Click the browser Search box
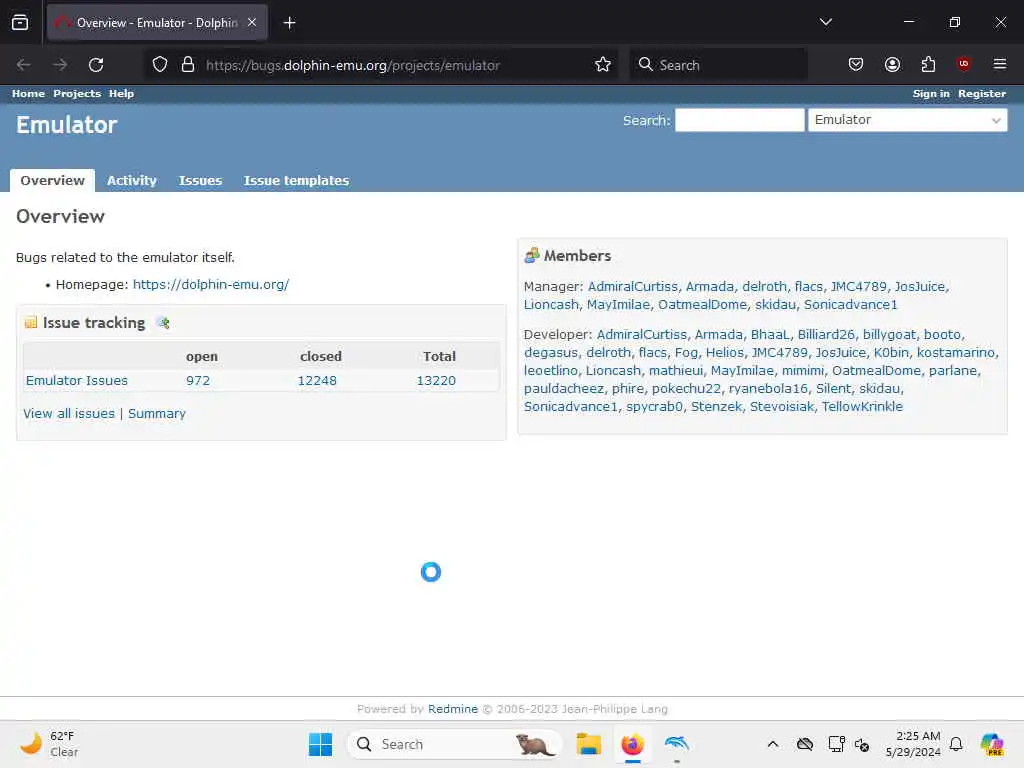Screen dimensions: 1024x768 click(718, 65)
